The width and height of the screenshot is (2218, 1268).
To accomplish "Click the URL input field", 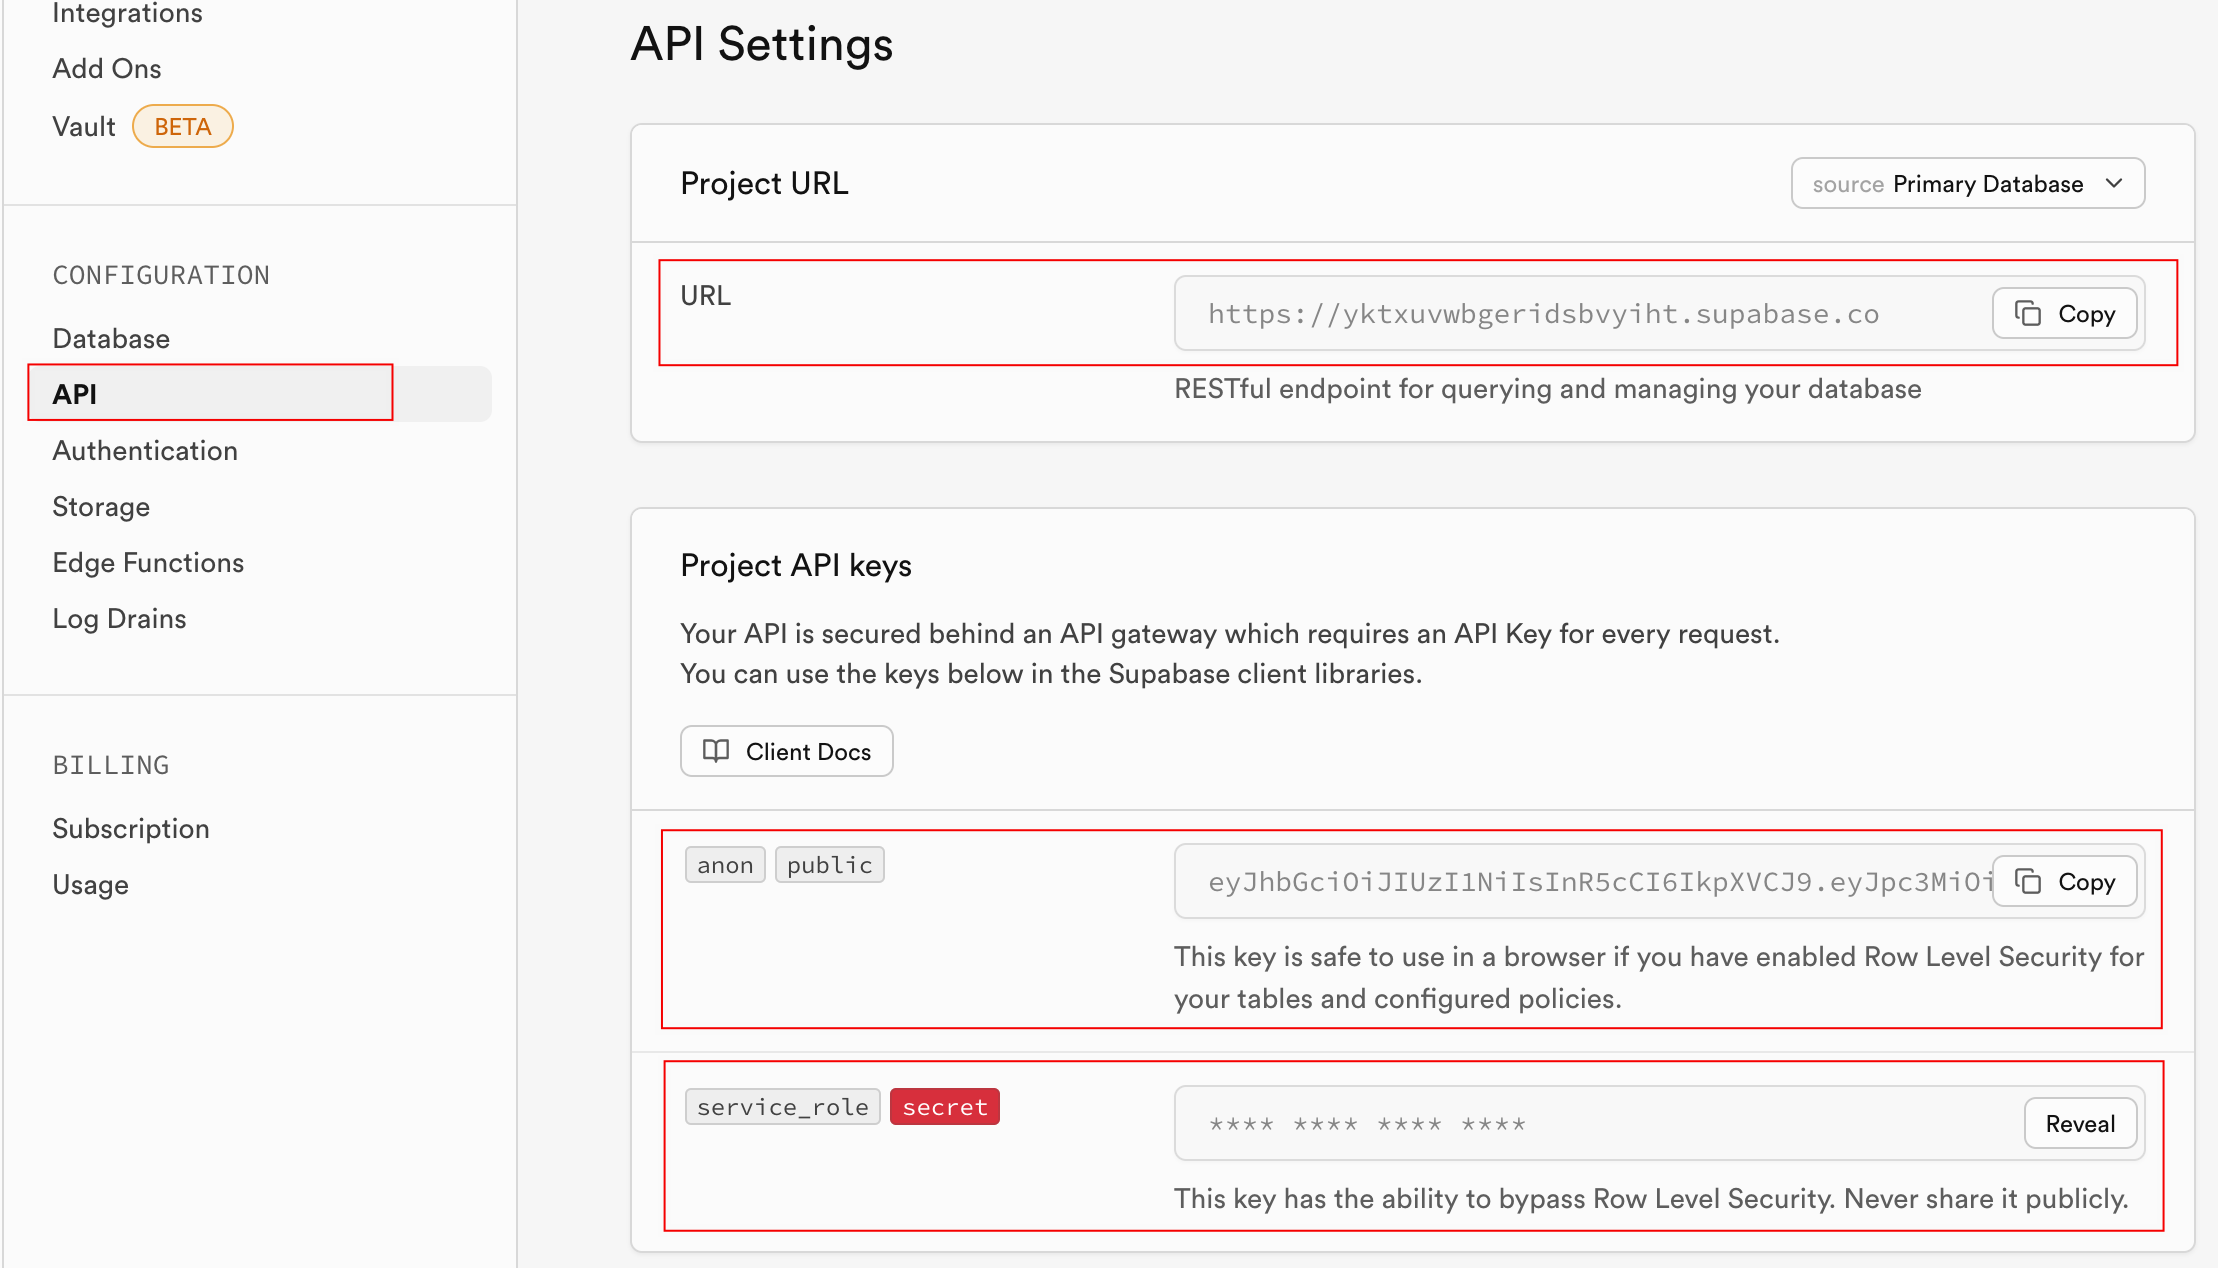I will 1590,314.
